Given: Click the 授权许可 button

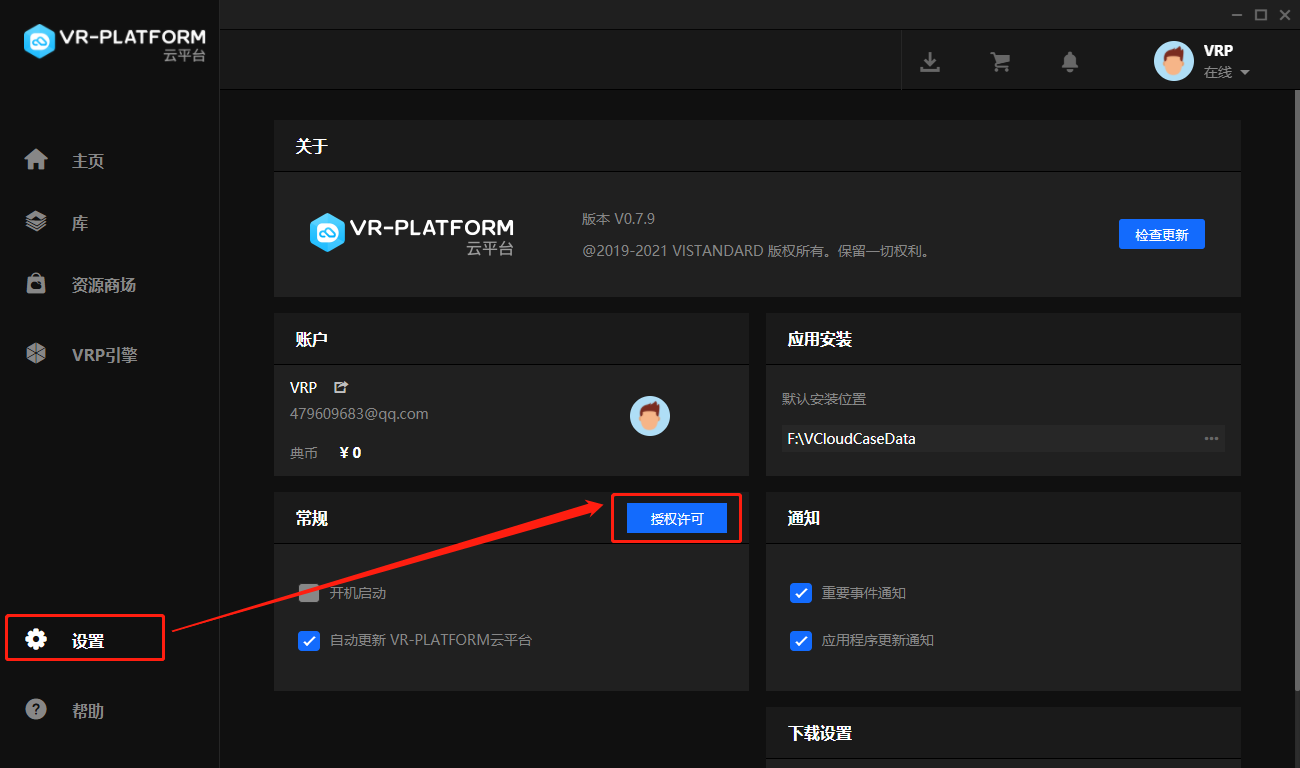Looking at the screenshot, I should 677,518.
